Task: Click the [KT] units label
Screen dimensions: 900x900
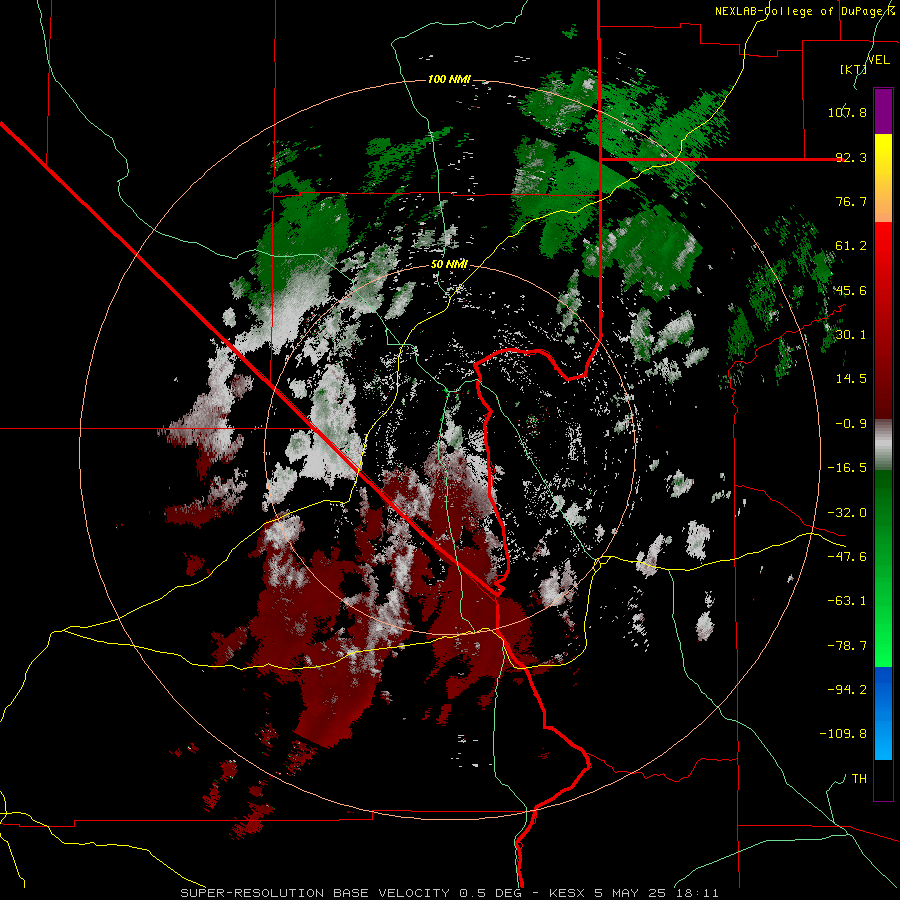Action: click(x=853, y=69)
